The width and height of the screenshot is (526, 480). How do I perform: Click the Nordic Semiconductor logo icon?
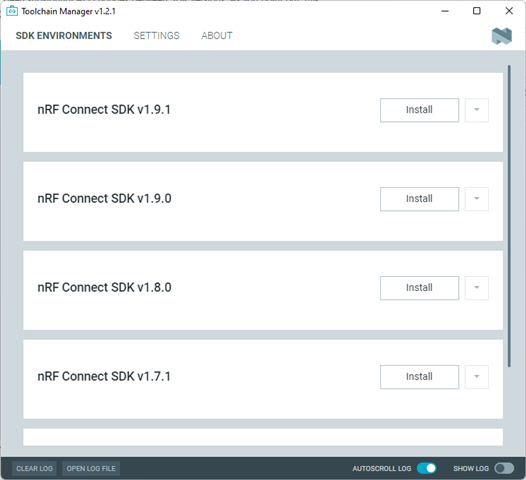(x=502, y=36)
